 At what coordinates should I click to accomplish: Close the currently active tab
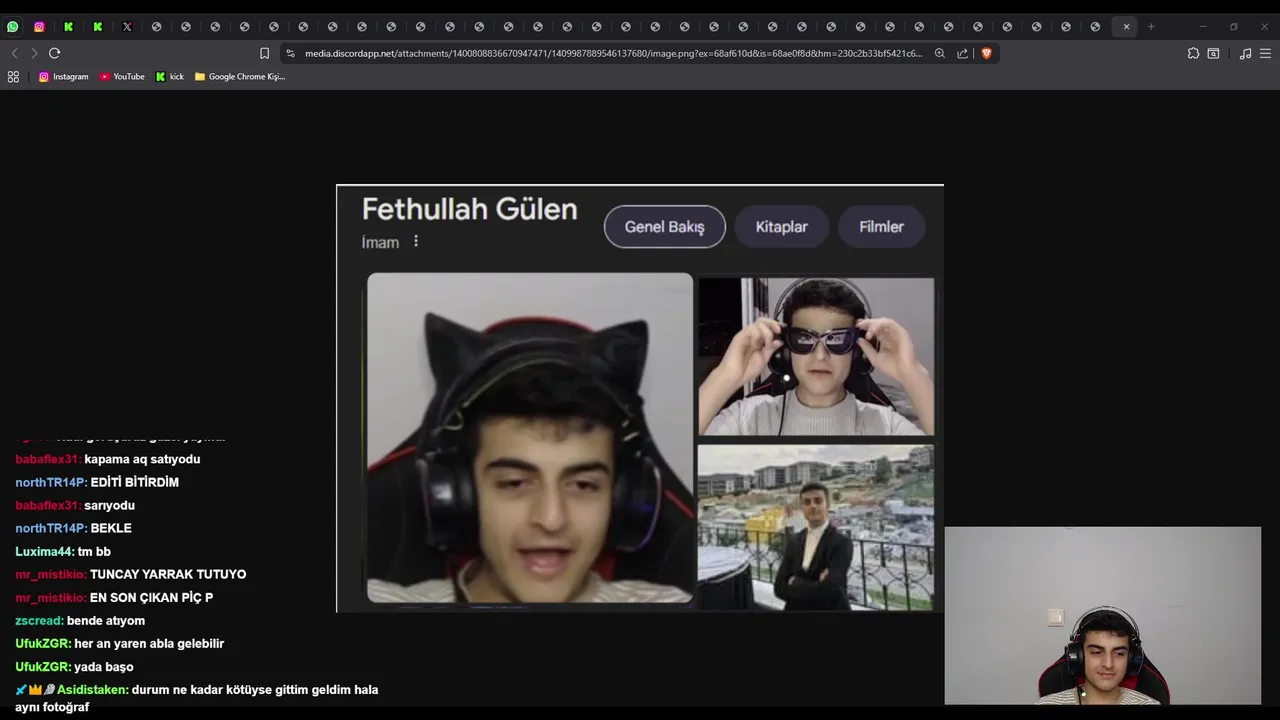(1126, 27)
